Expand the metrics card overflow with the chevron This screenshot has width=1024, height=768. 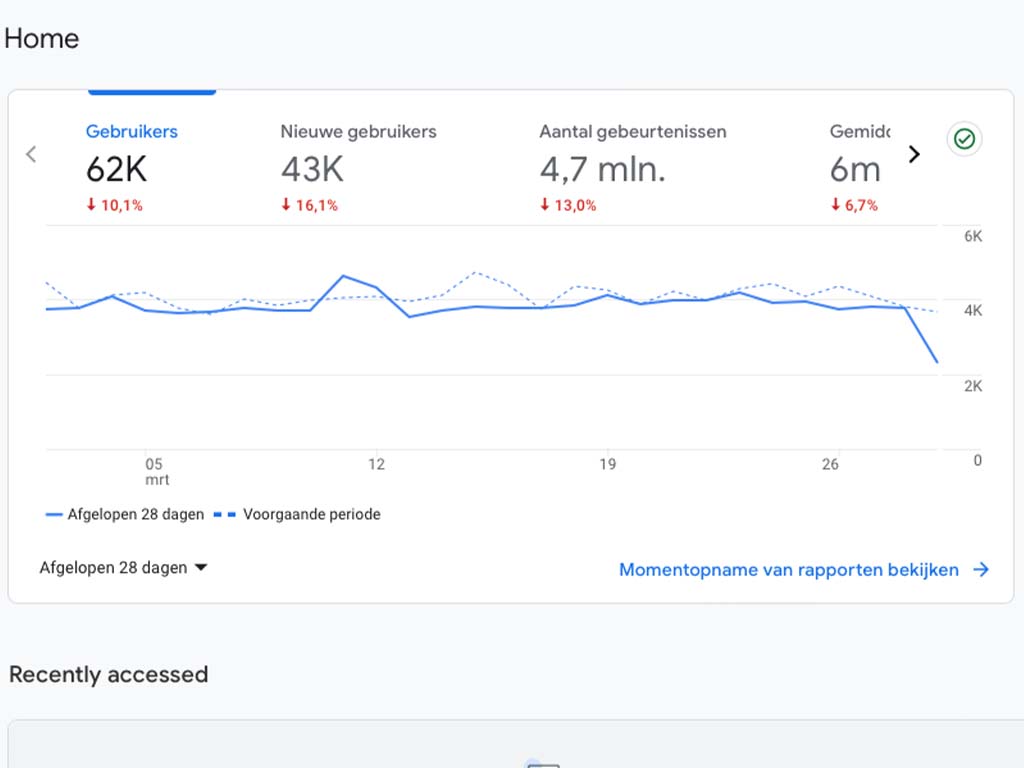tap(914, 154)
